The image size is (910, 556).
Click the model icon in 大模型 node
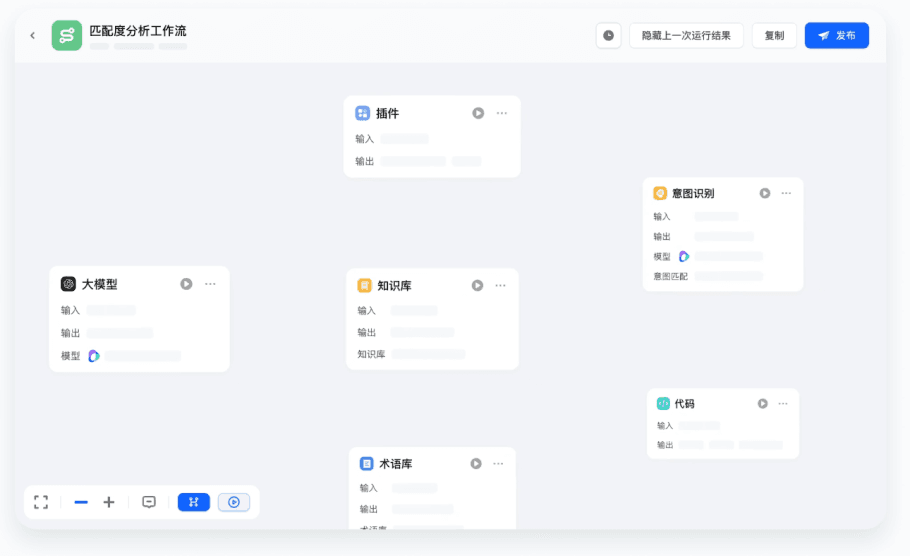click(93, 356)
